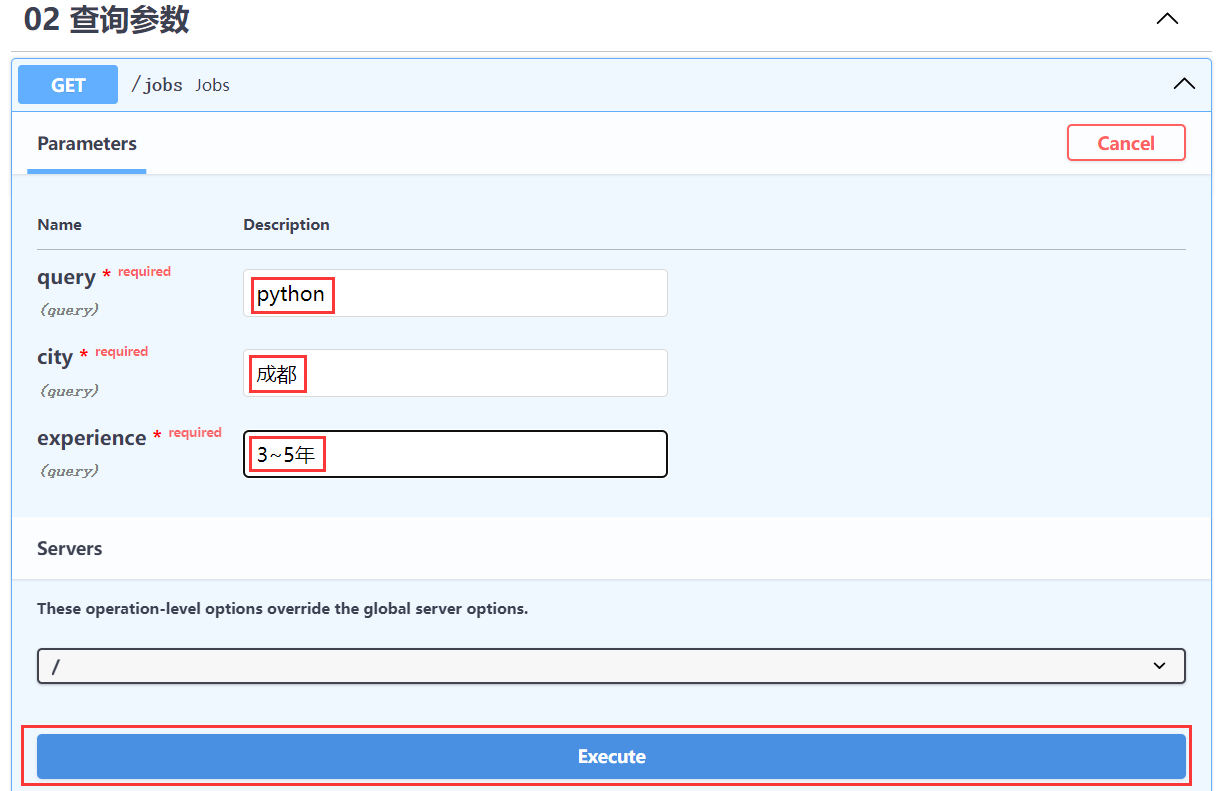The image size is (1224, 791).
Task: Click the 02 查询参数 heading text
Action: [106, 20]
